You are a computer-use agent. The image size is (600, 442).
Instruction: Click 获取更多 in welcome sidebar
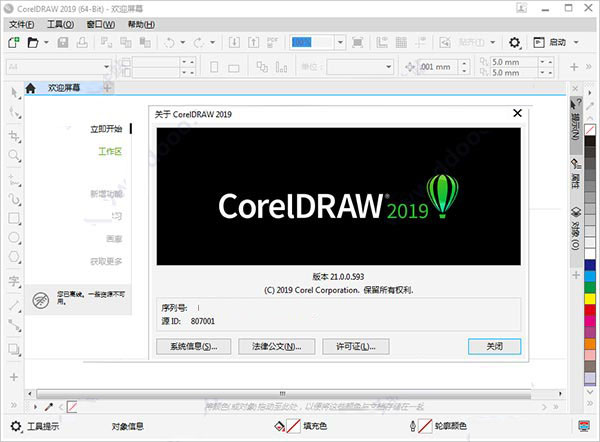[106, 261]
